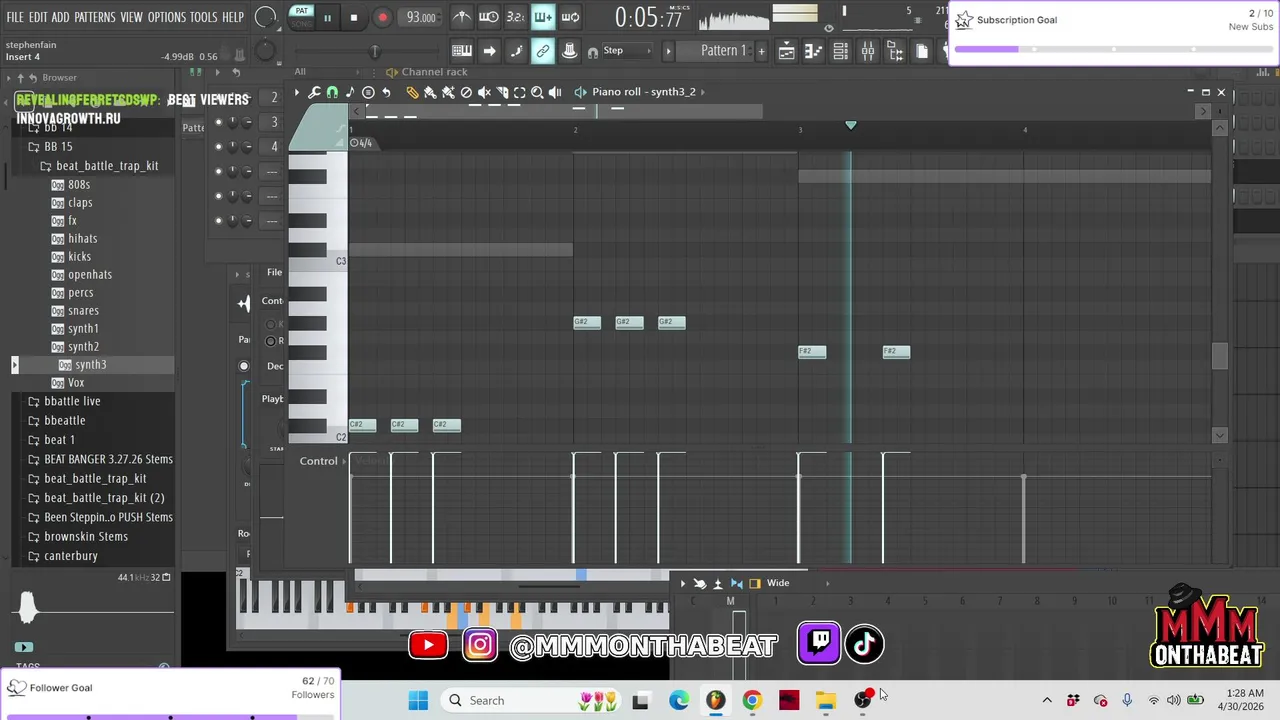This screenshot has height=720, width=1280.
Task: Click the piano roll magnet snap icon
Action: 332,92
